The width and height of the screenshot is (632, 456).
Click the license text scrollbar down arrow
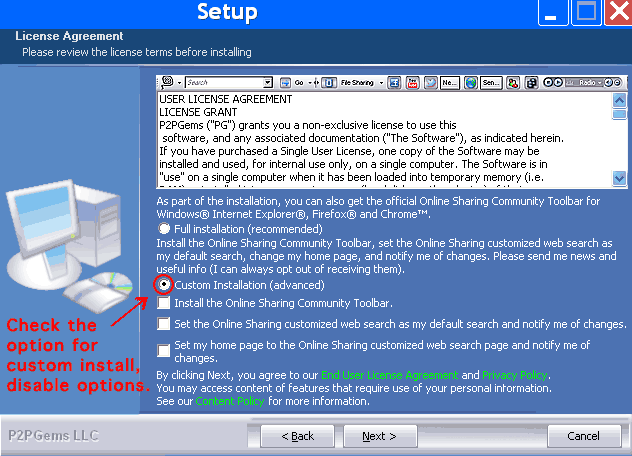(619, 178)
